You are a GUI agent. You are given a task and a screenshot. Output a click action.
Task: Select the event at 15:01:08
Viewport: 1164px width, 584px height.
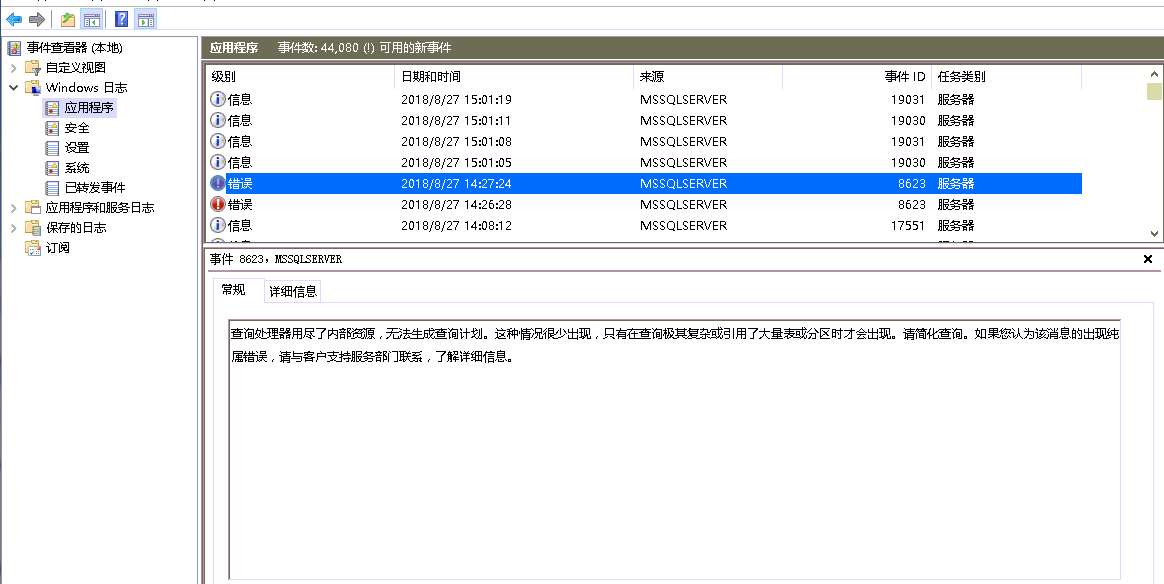pyautogui.click(x=643, y=142)
